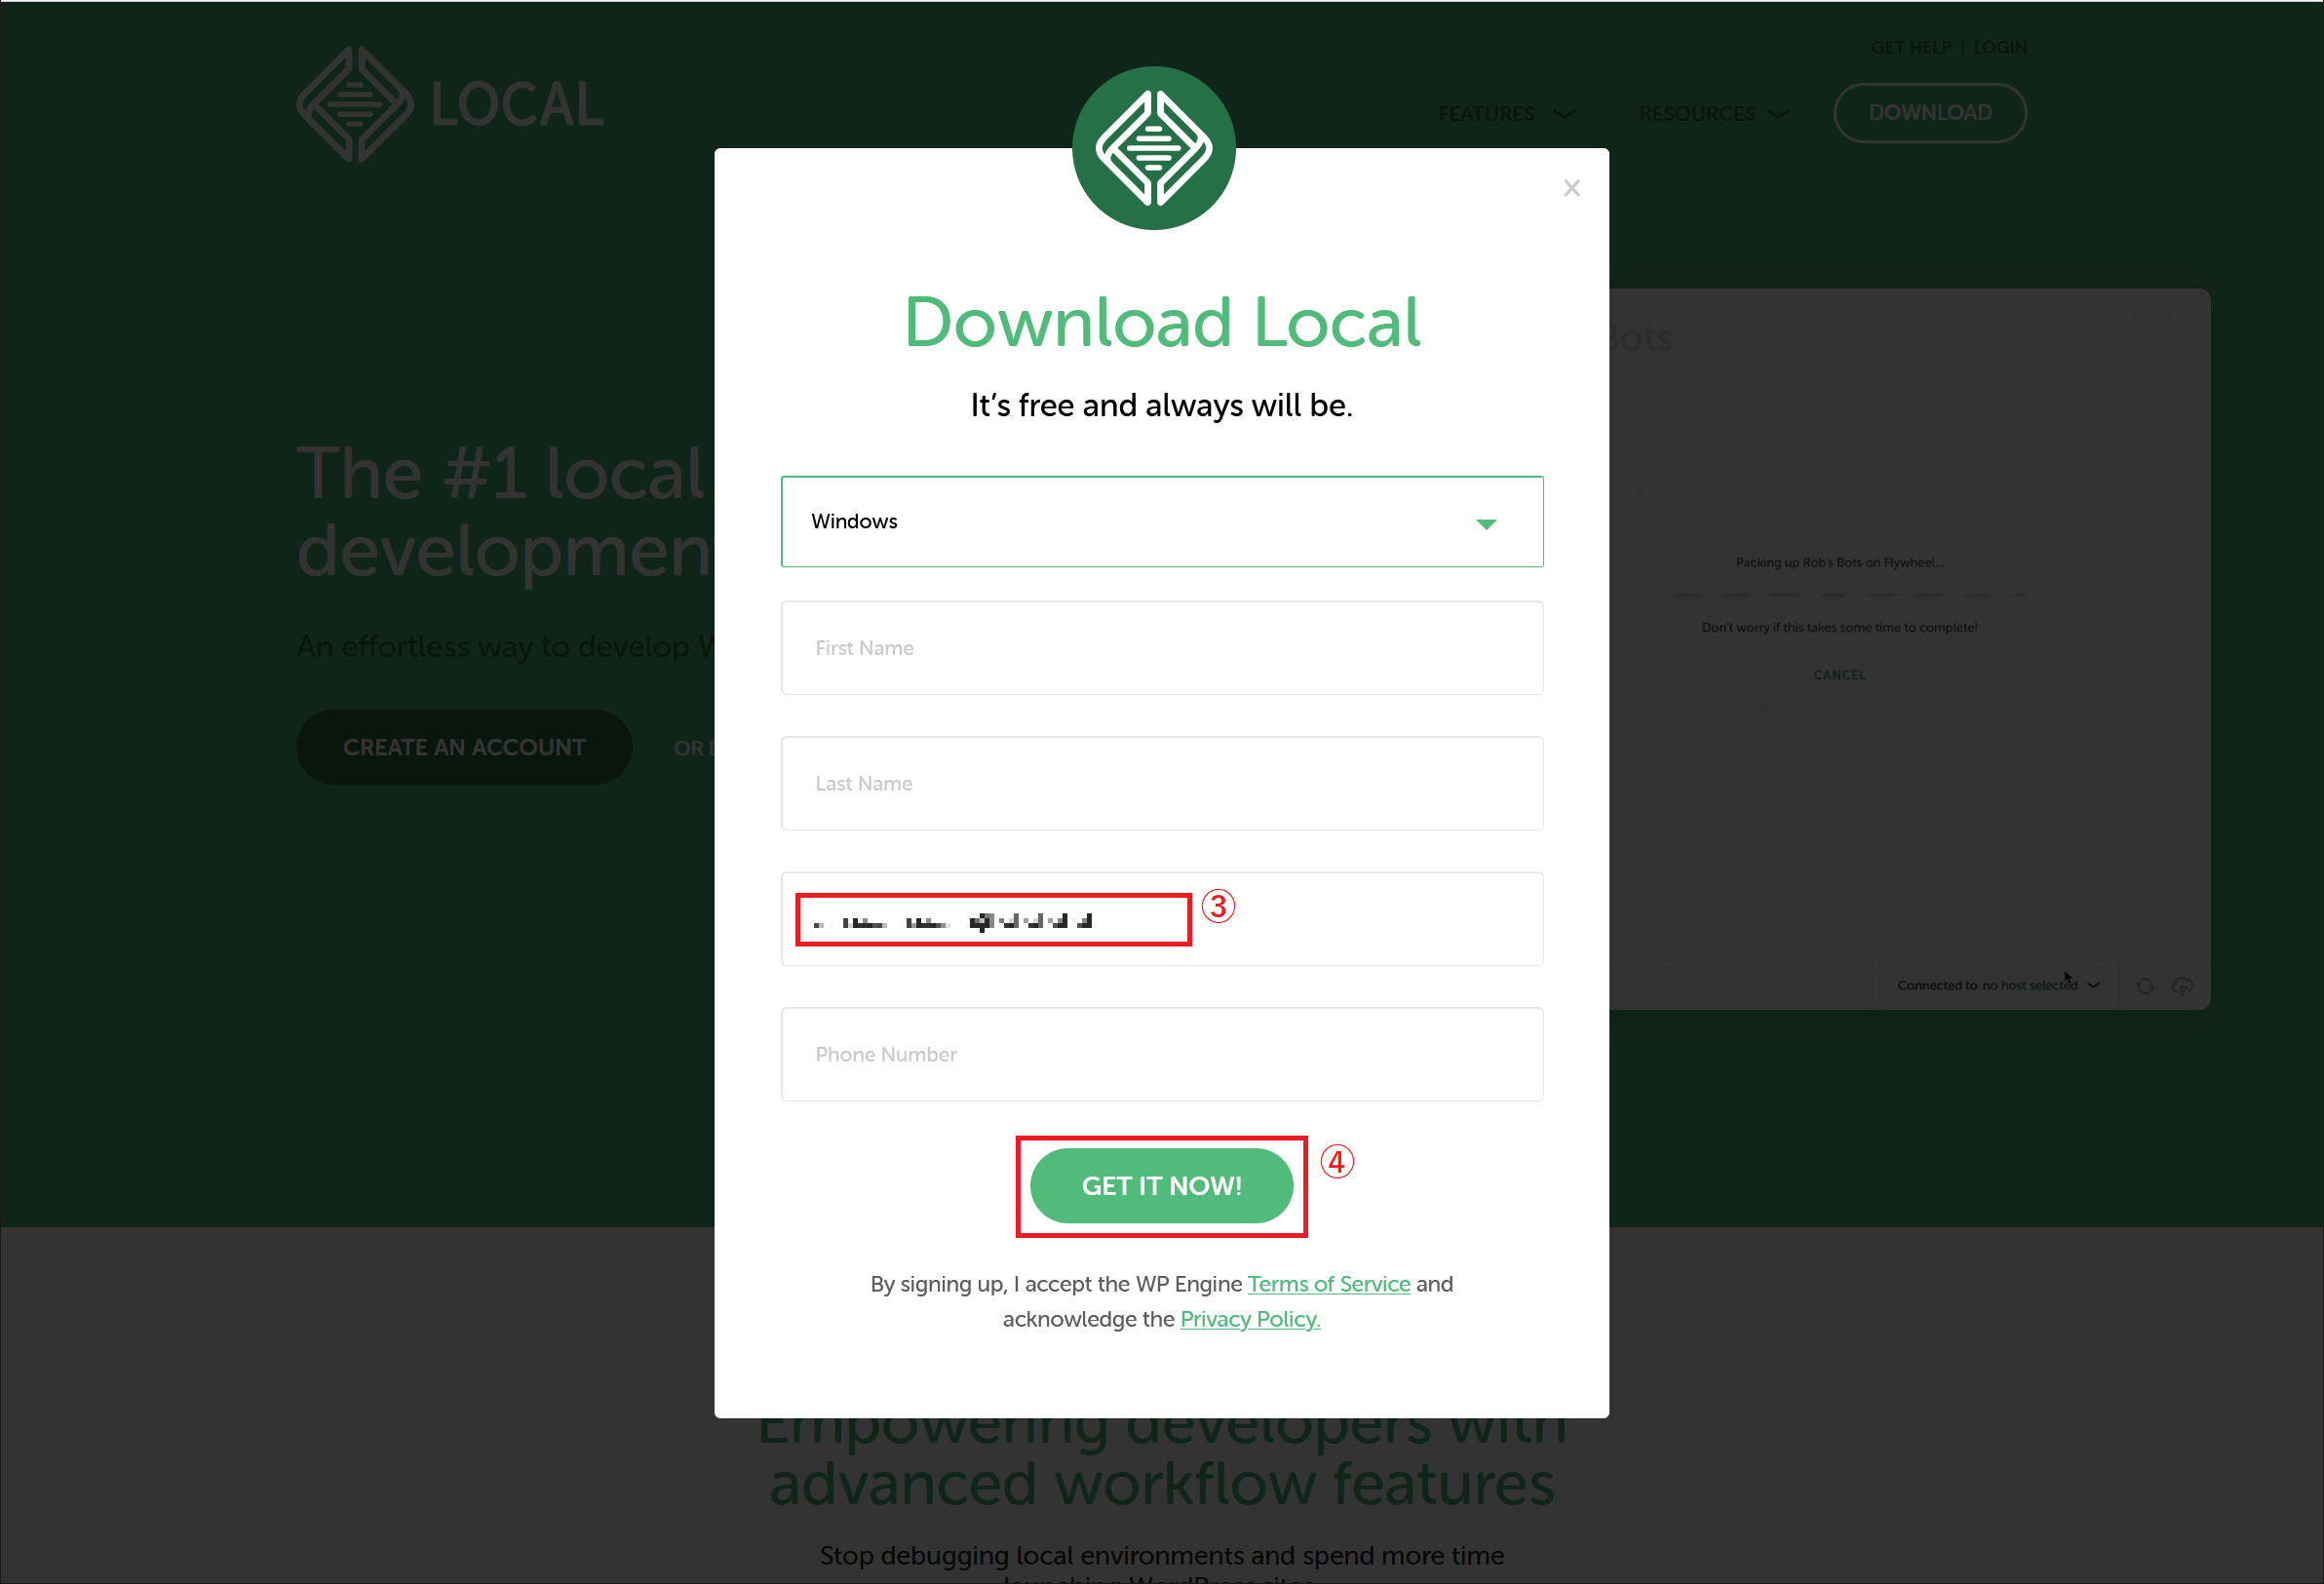Click the GET IT NOW! button
This screenshot has height=1584, width=2324.
1162,1186
